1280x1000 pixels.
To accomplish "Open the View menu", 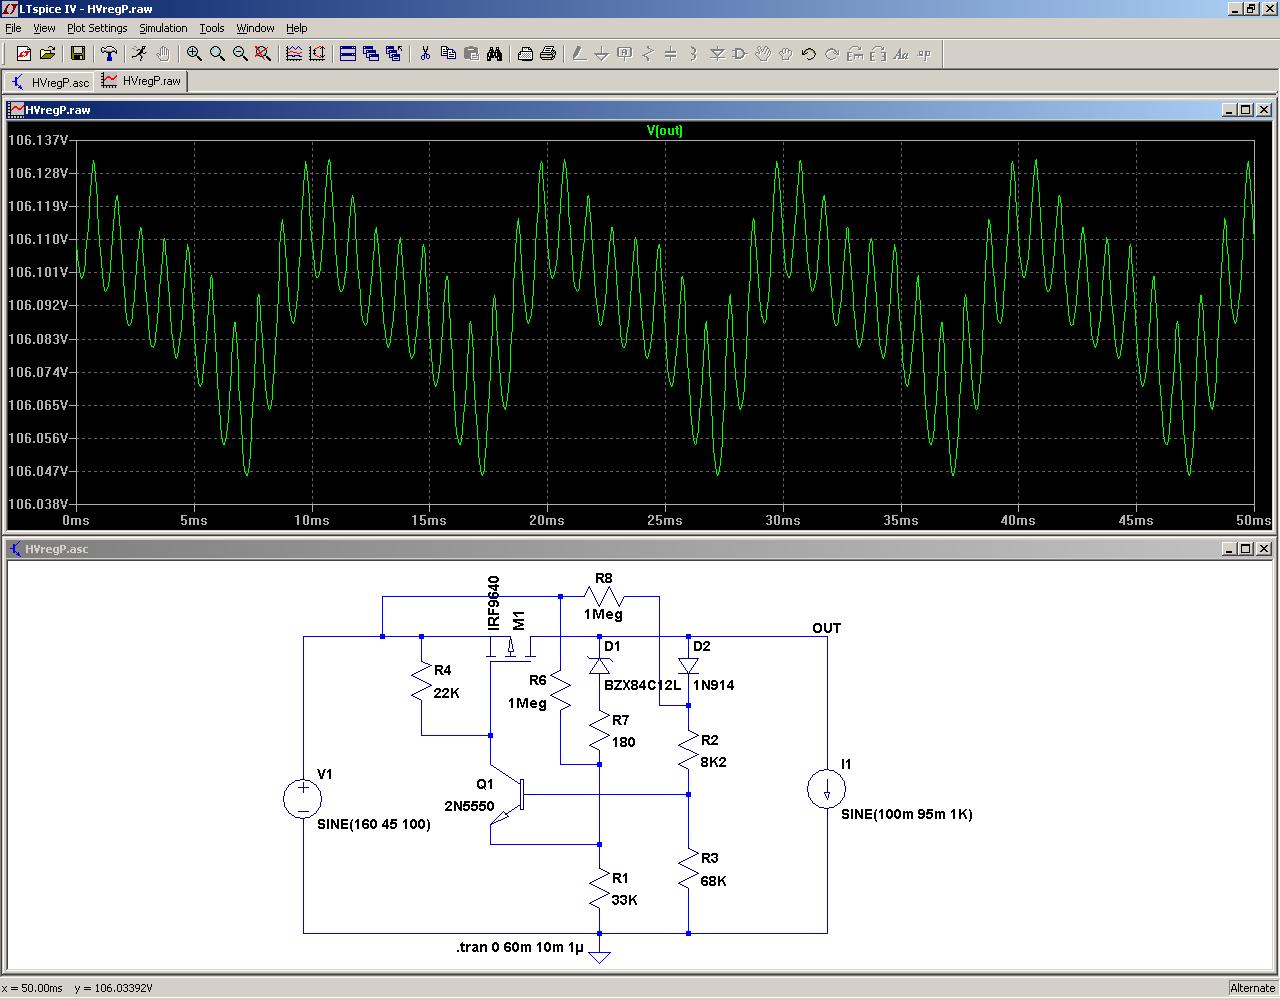I will 45,28.
